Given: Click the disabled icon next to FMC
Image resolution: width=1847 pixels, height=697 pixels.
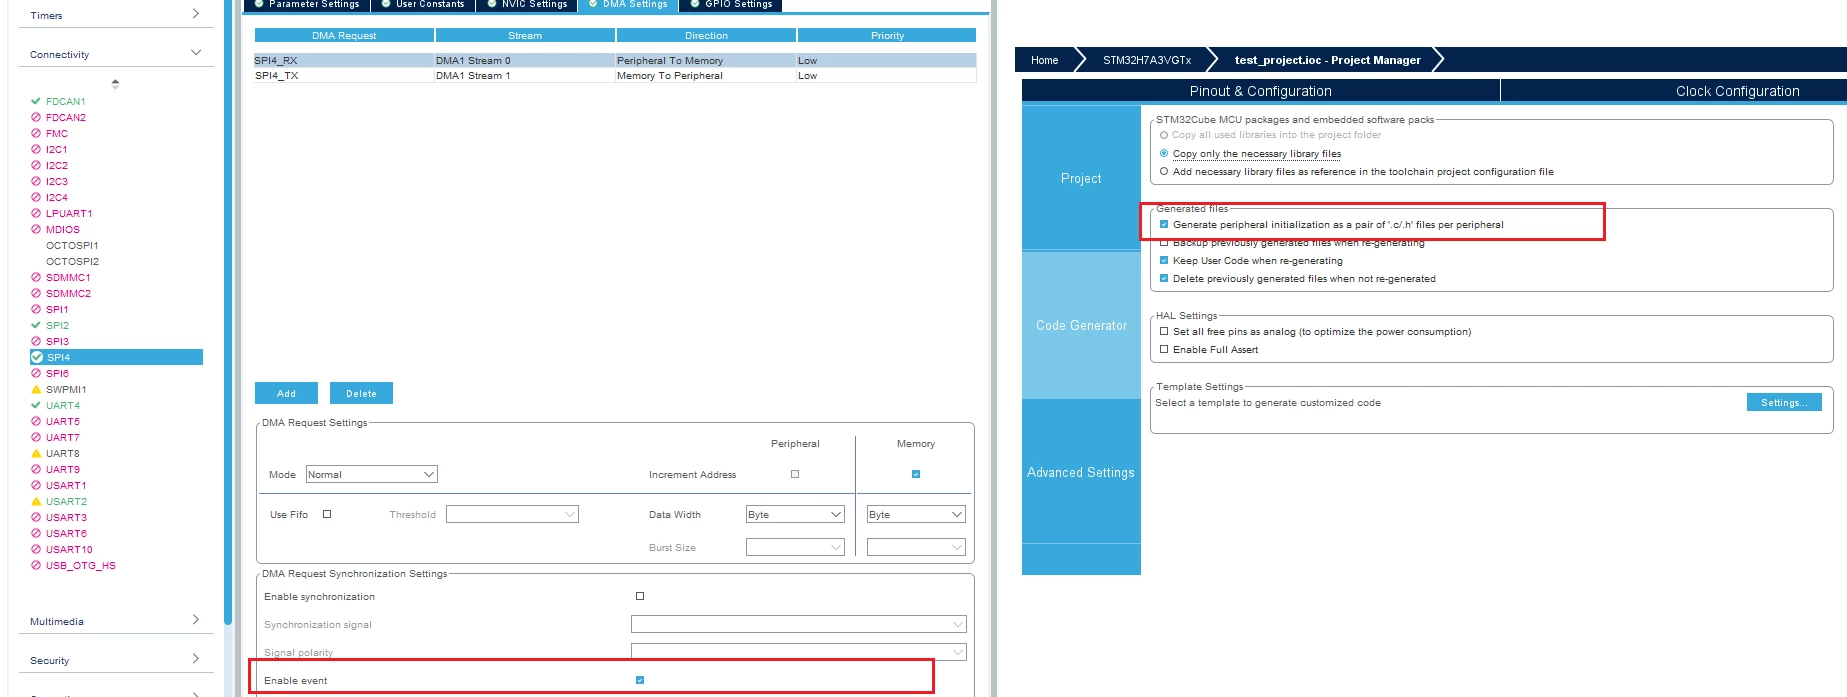Looking at the screenshot, I should (x=36, y=133).
